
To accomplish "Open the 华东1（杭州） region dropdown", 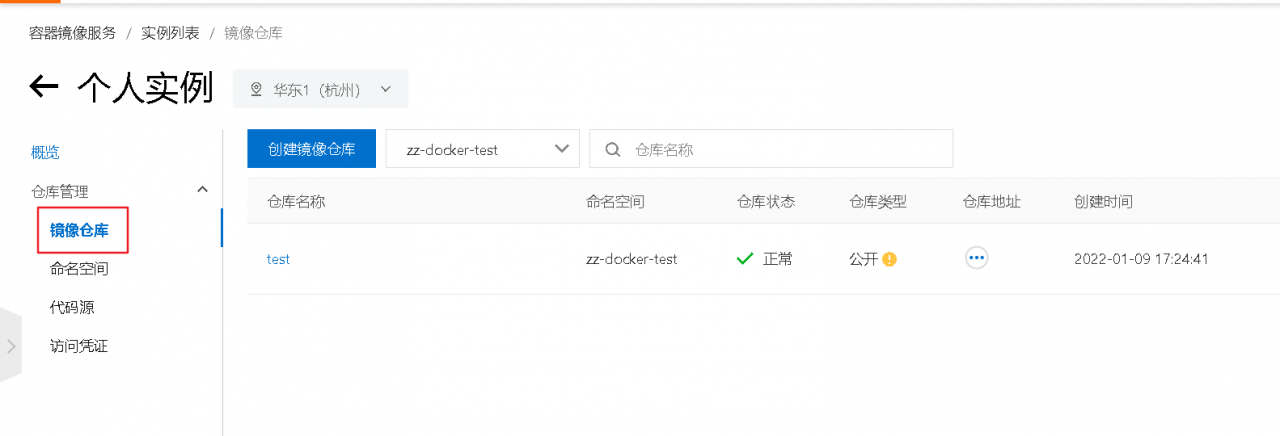I will coord(320,89).
